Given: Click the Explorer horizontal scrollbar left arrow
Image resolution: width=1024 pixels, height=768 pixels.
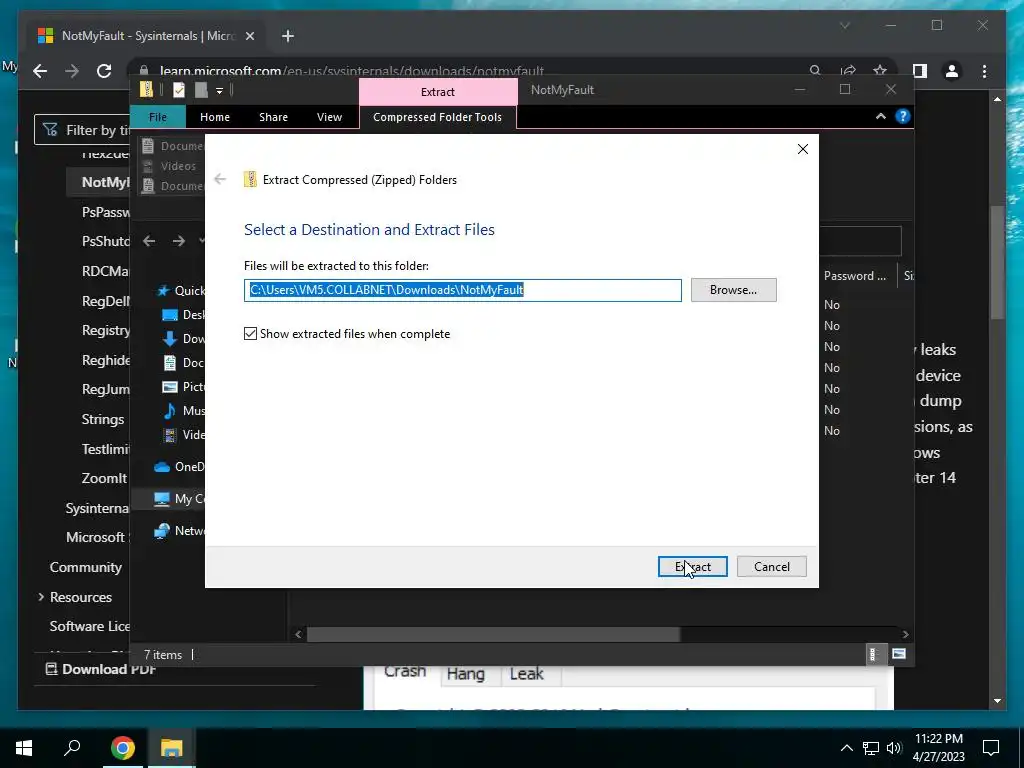Looking at the screenshot, I should pyautogui.click(x=298, y=634).
